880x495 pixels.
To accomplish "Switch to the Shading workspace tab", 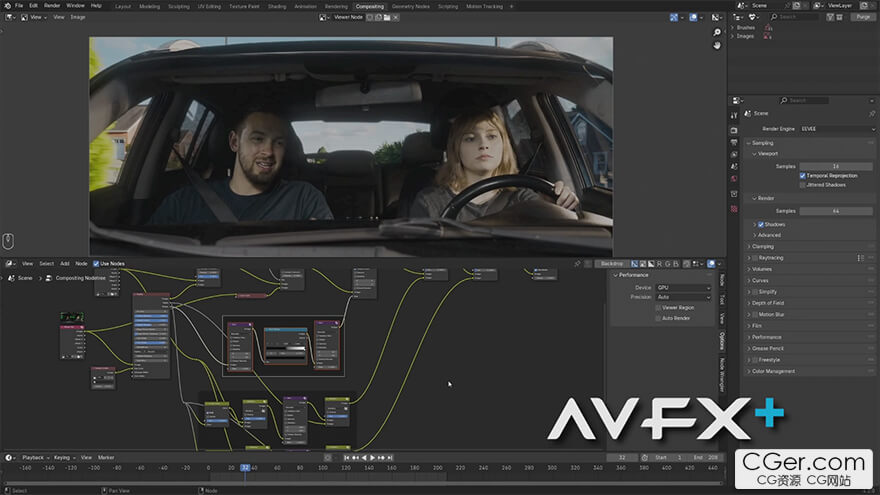I will pos(277,6).
